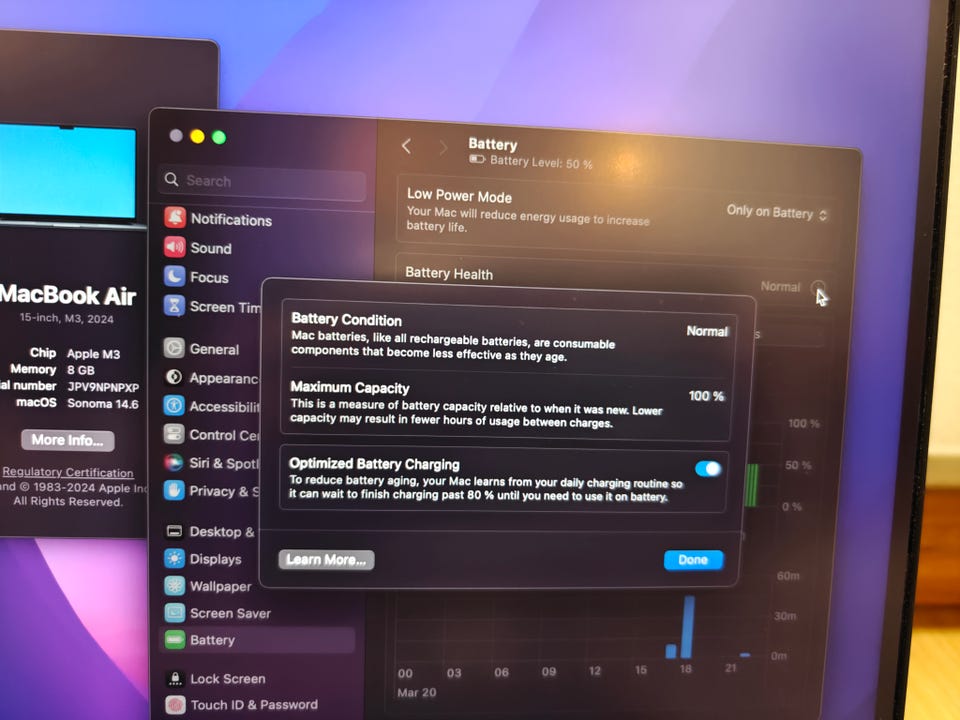Open the Regulatory Certification link
Screen dimensions: 960x720
[x=68, y=472]
